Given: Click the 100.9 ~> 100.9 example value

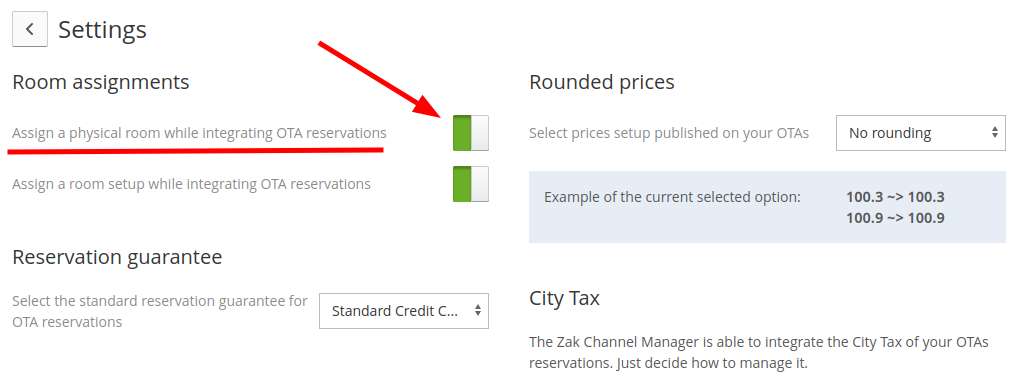Looking at the screenshot, I should pos(895,218).
